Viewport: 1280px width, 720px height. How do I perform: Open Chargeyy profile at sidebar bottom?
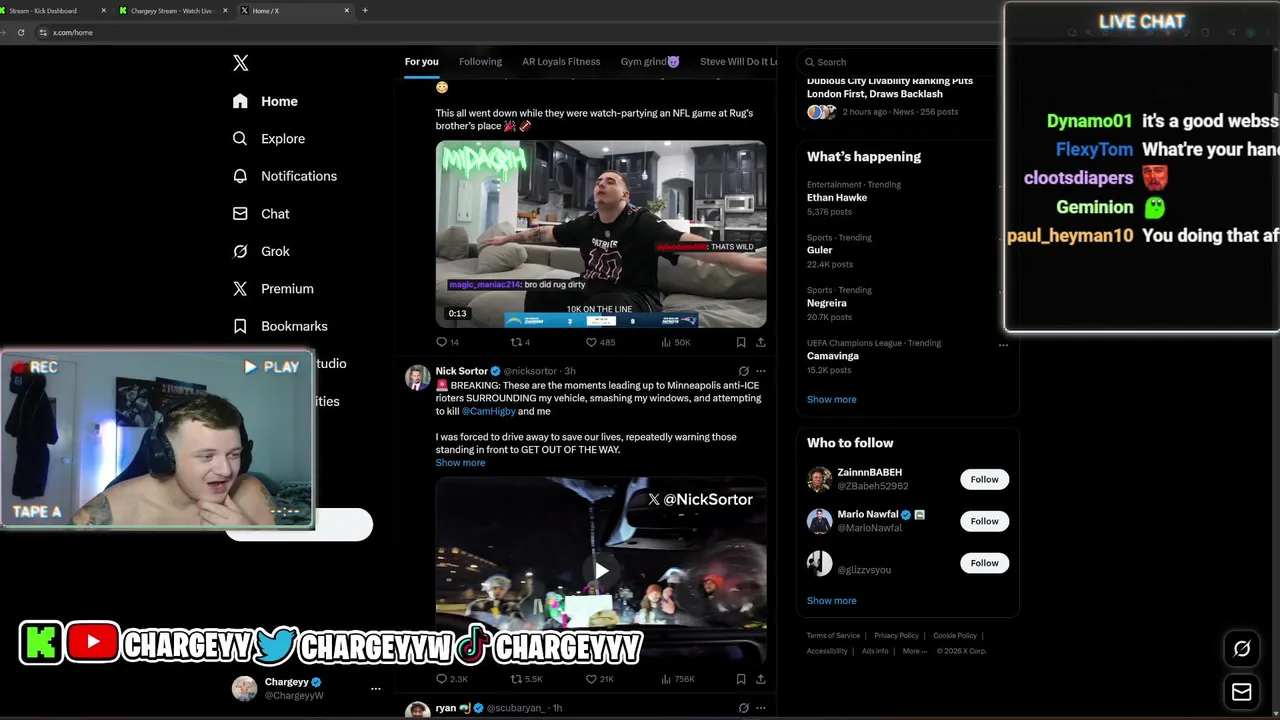[295, 689]
